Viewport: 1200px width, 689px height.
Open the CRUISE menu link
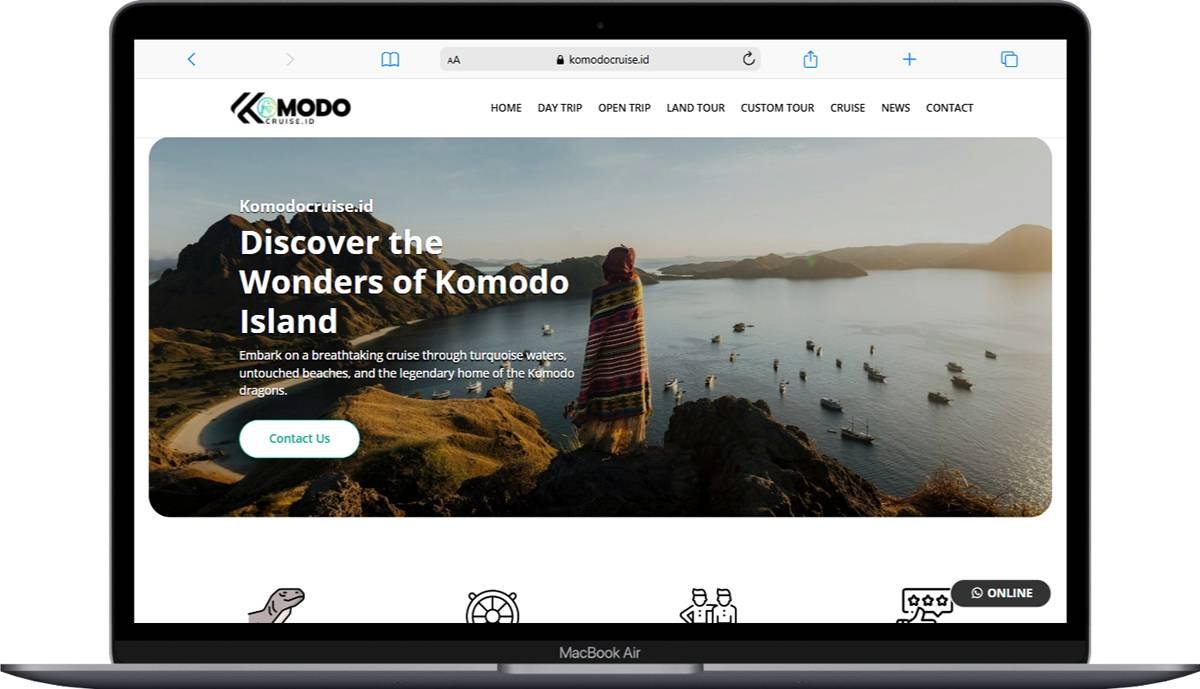pyautogui.click(x=848, y=108)
